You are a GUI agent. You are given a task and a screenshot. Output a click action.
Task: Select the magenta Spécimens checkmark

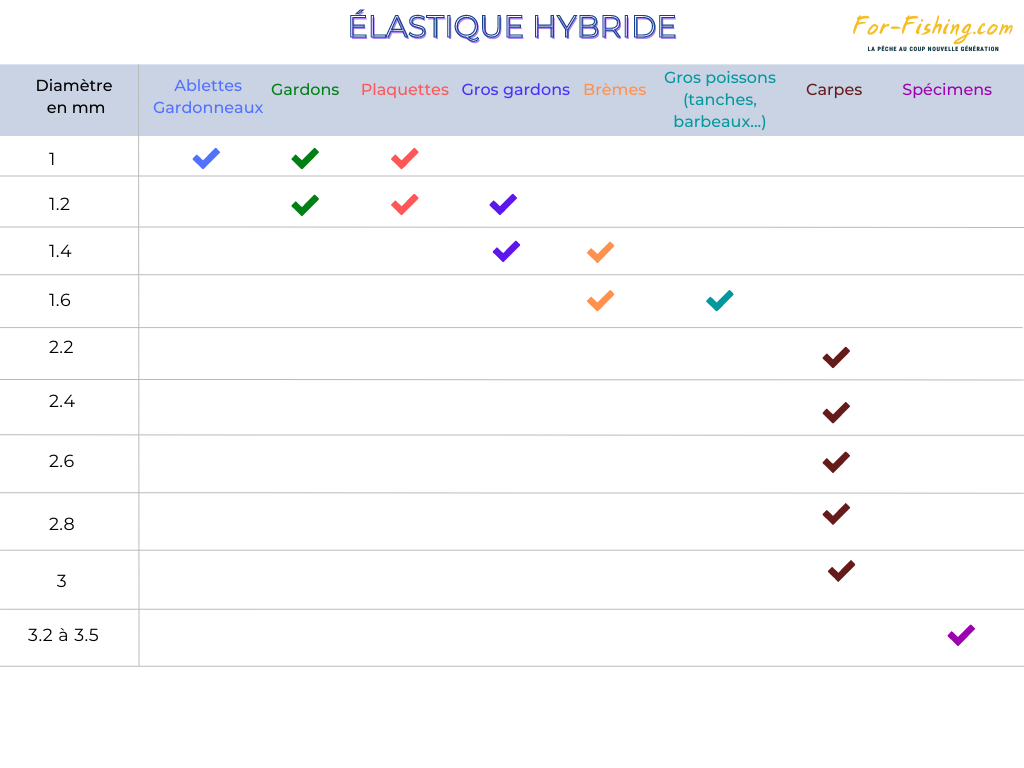(961, 635)
